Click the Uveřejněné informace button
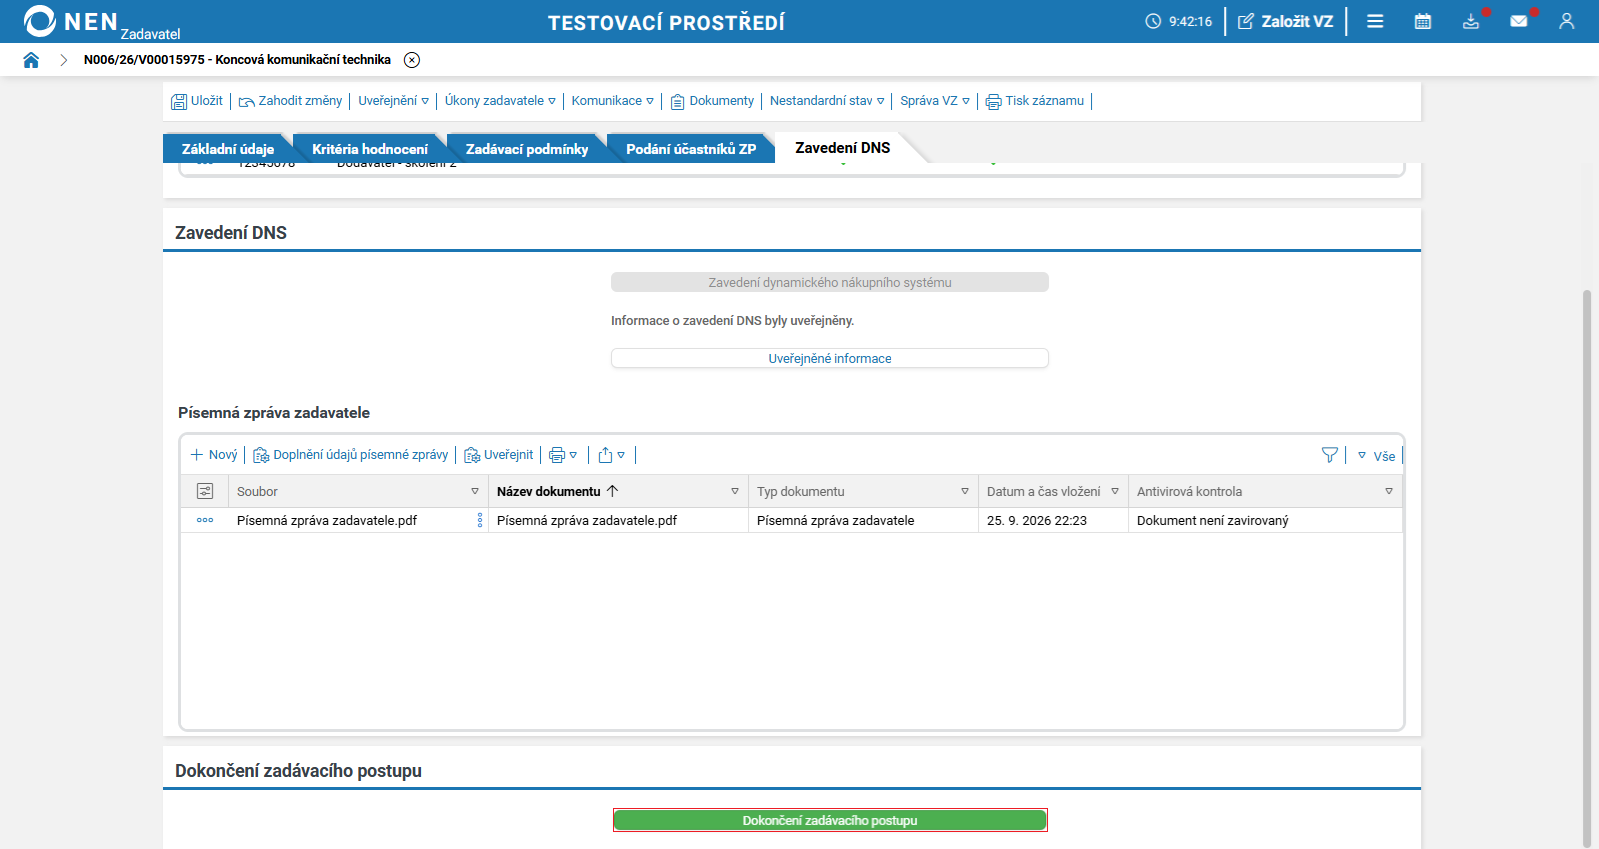The image size is (1599, 849). click(x=830, y=358)
